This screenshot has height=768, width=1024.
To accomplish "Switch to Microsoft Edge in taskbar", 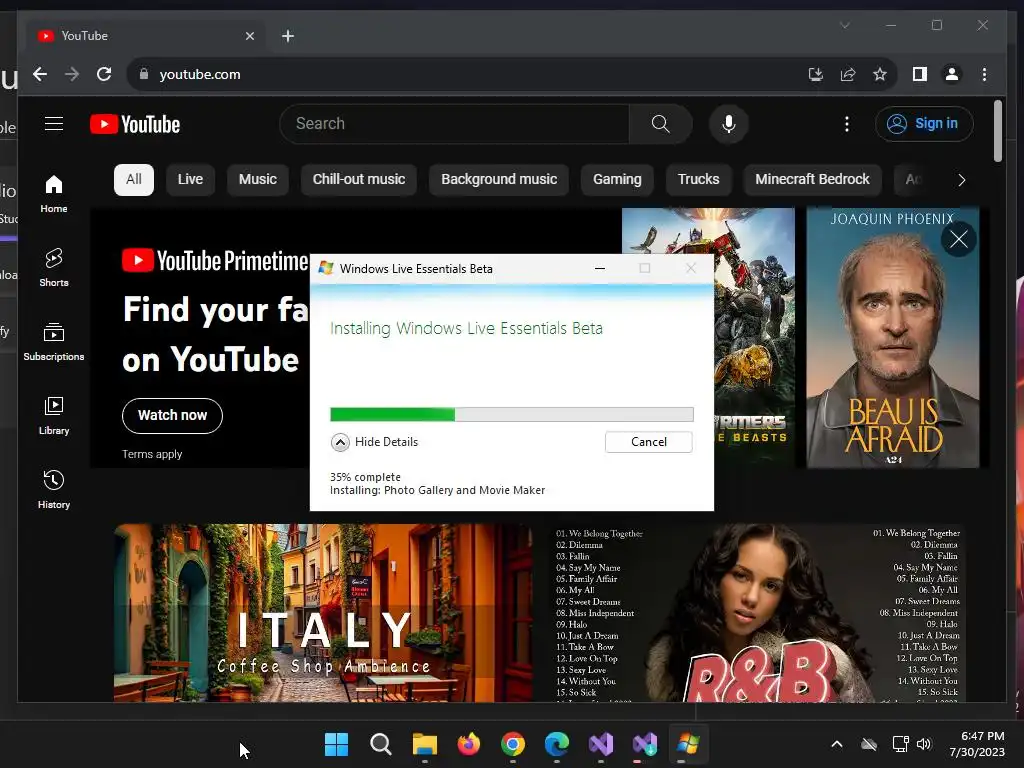I will [556, 744].
